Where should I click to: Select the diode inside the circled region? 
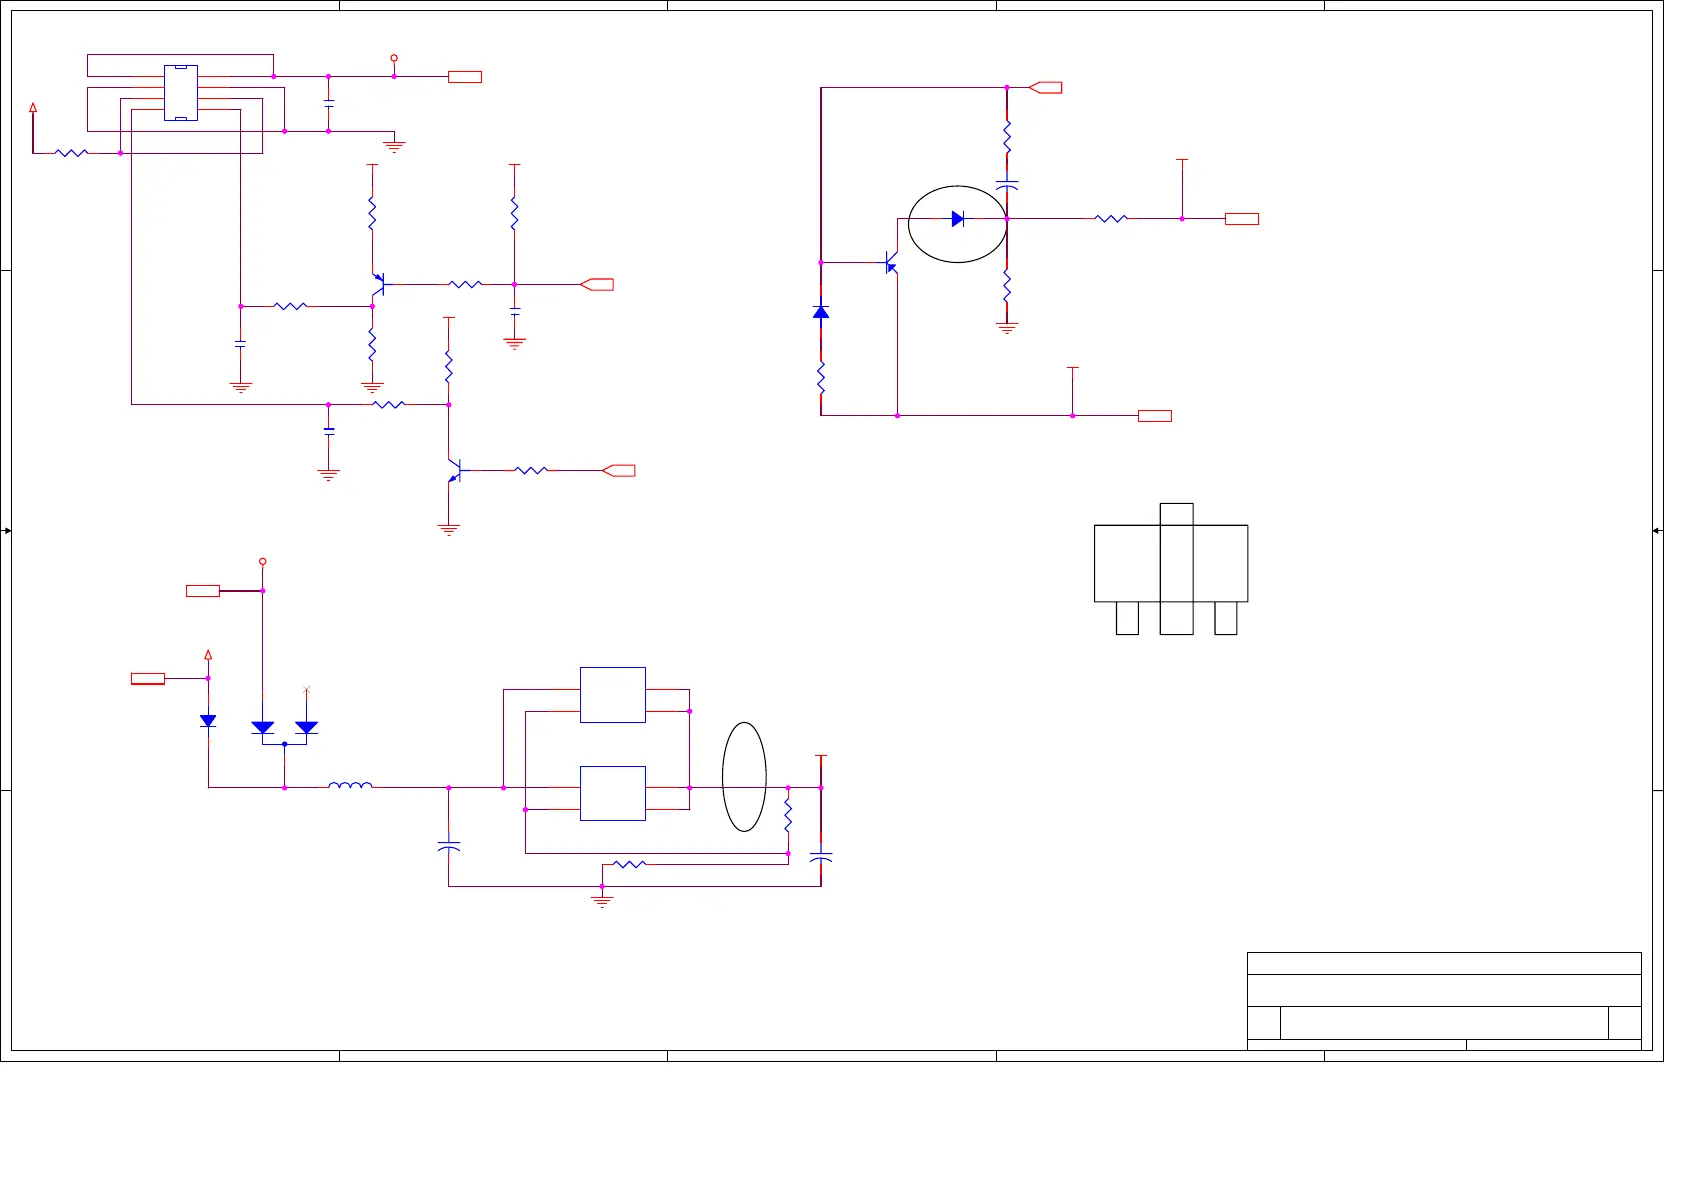tap(957, 219)
